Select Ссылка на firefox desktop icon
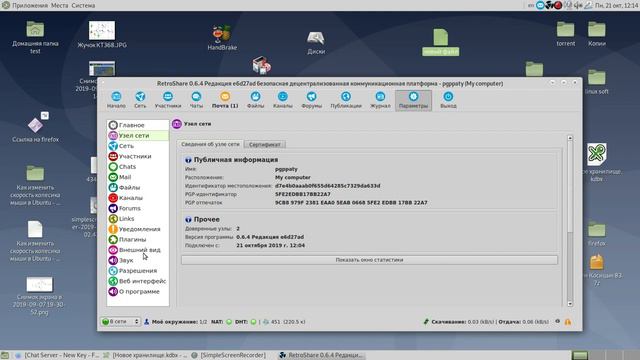This screenshot has height=360, width=640. (x=36, y=127)
